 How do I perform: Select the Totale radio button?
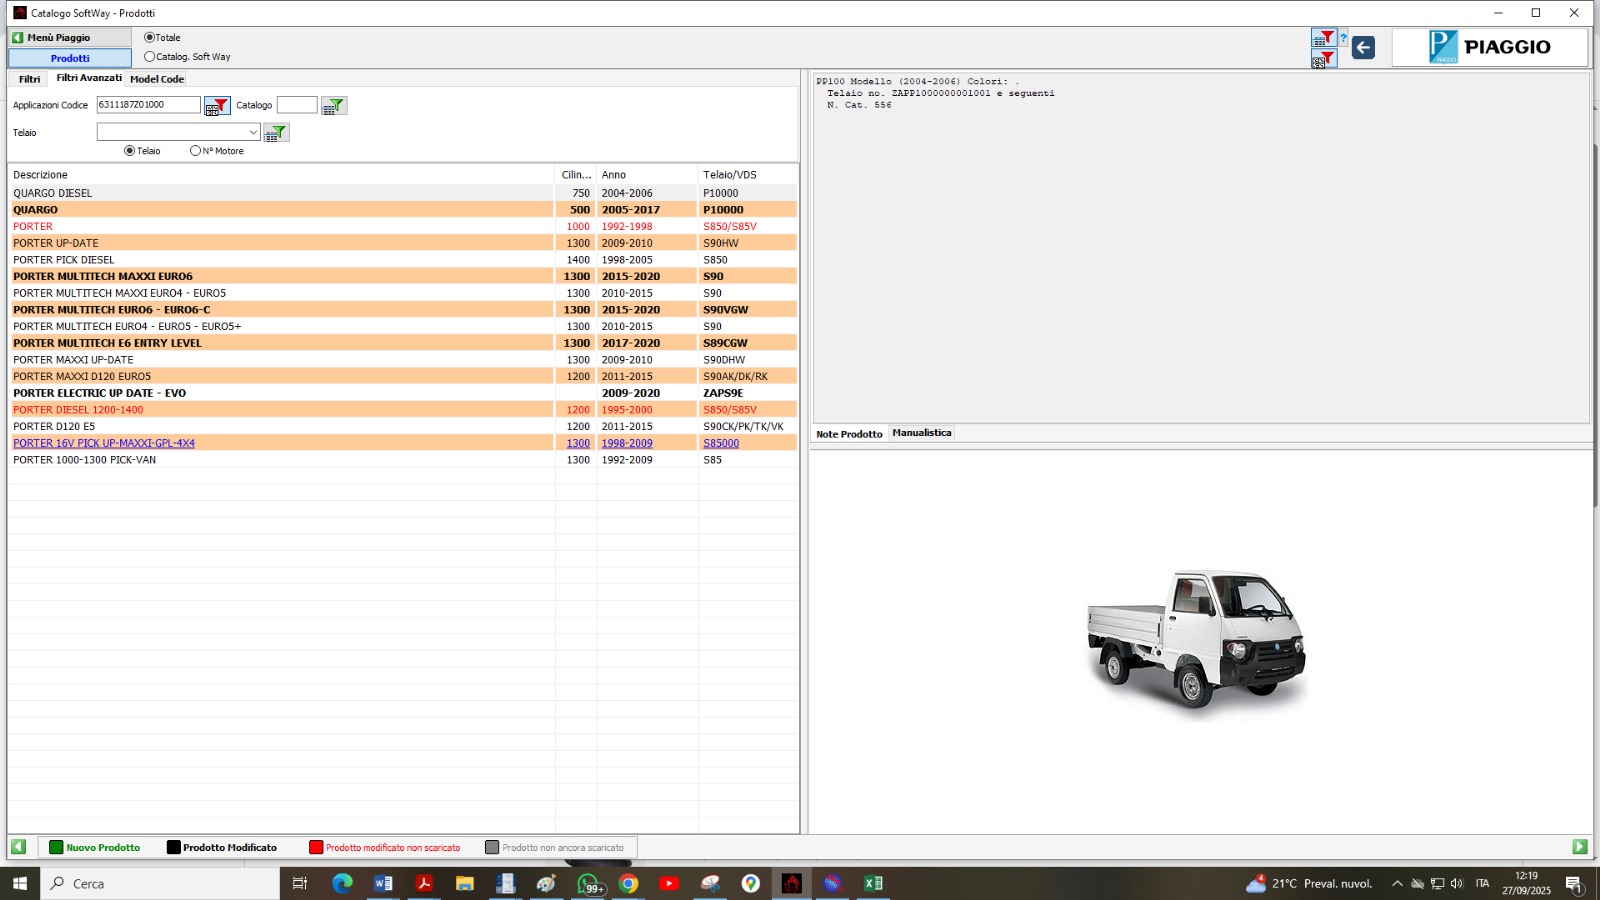[150, 38]
